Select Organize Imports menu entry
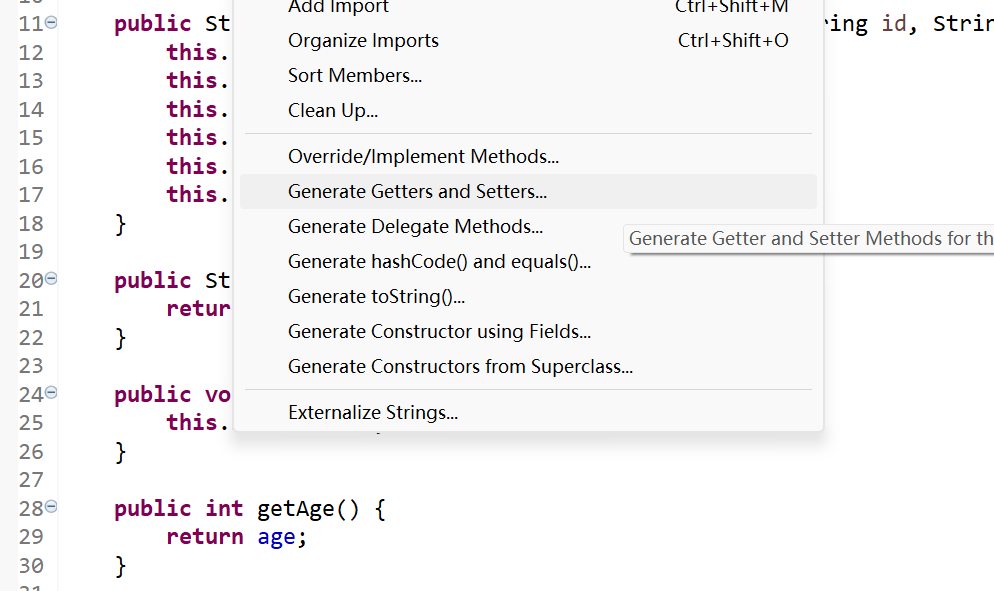The image size is (994, 591). [363, 41]
